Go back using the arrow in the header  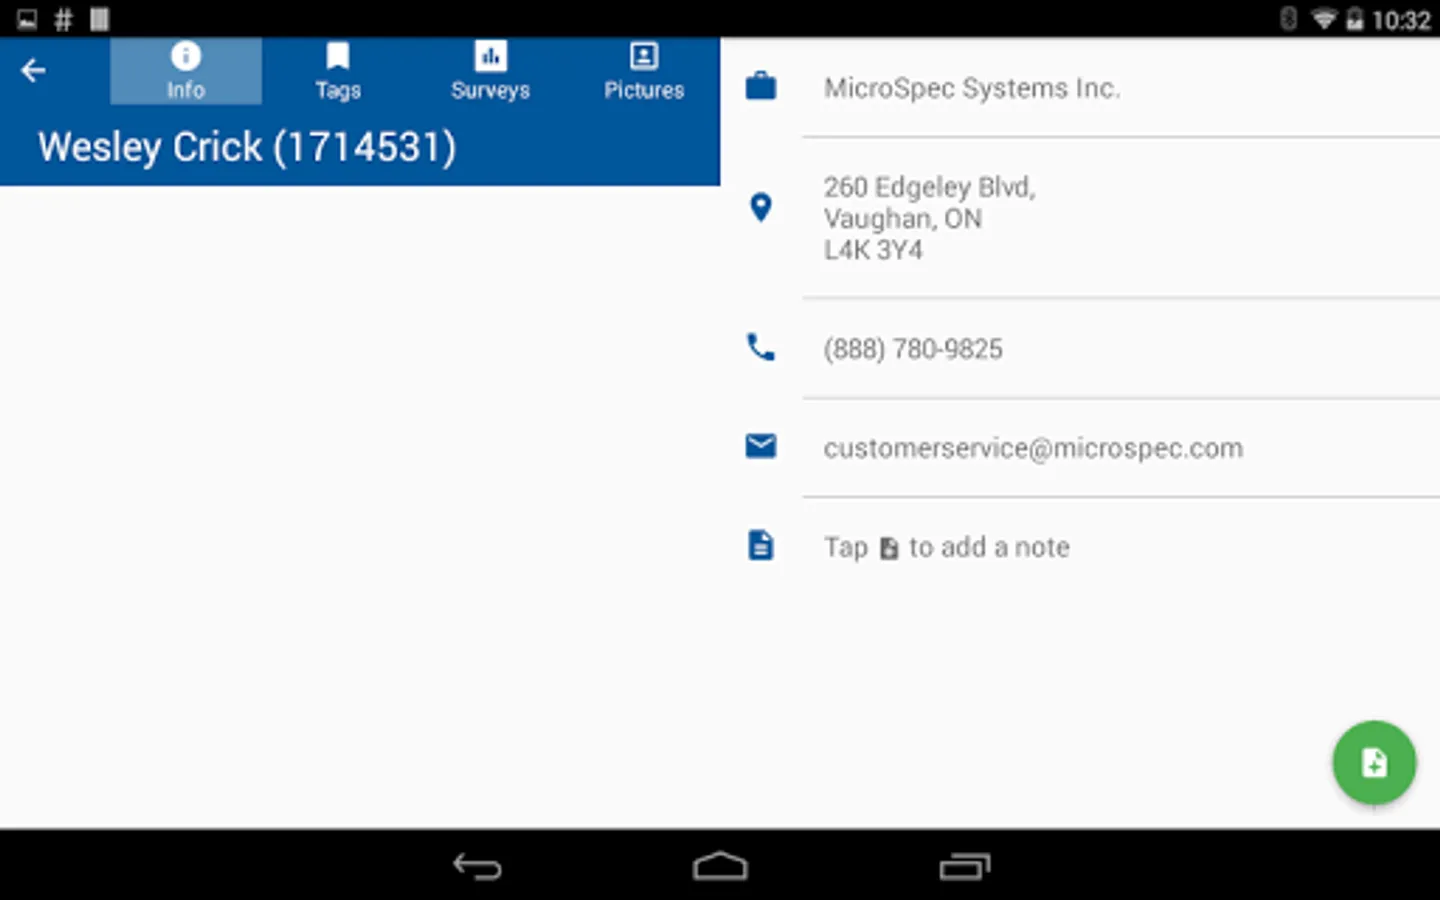pos(33,71)
